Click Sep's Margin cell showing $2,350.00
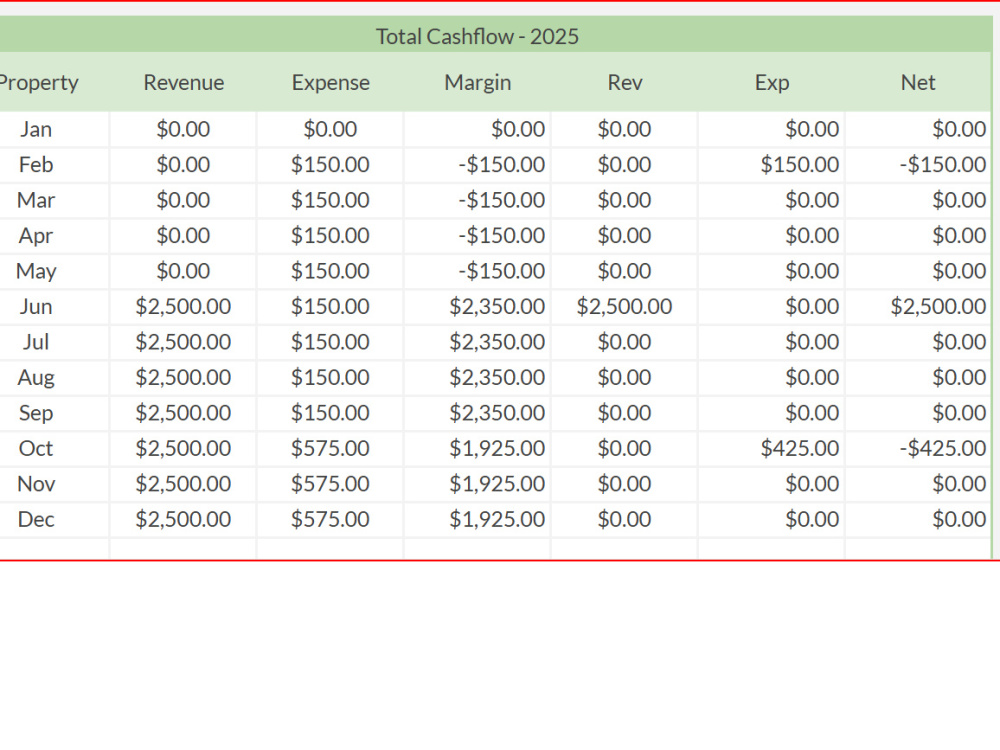Image resolution: width=1000 pixels, height=750 pixels. click(x=478, y=413)
